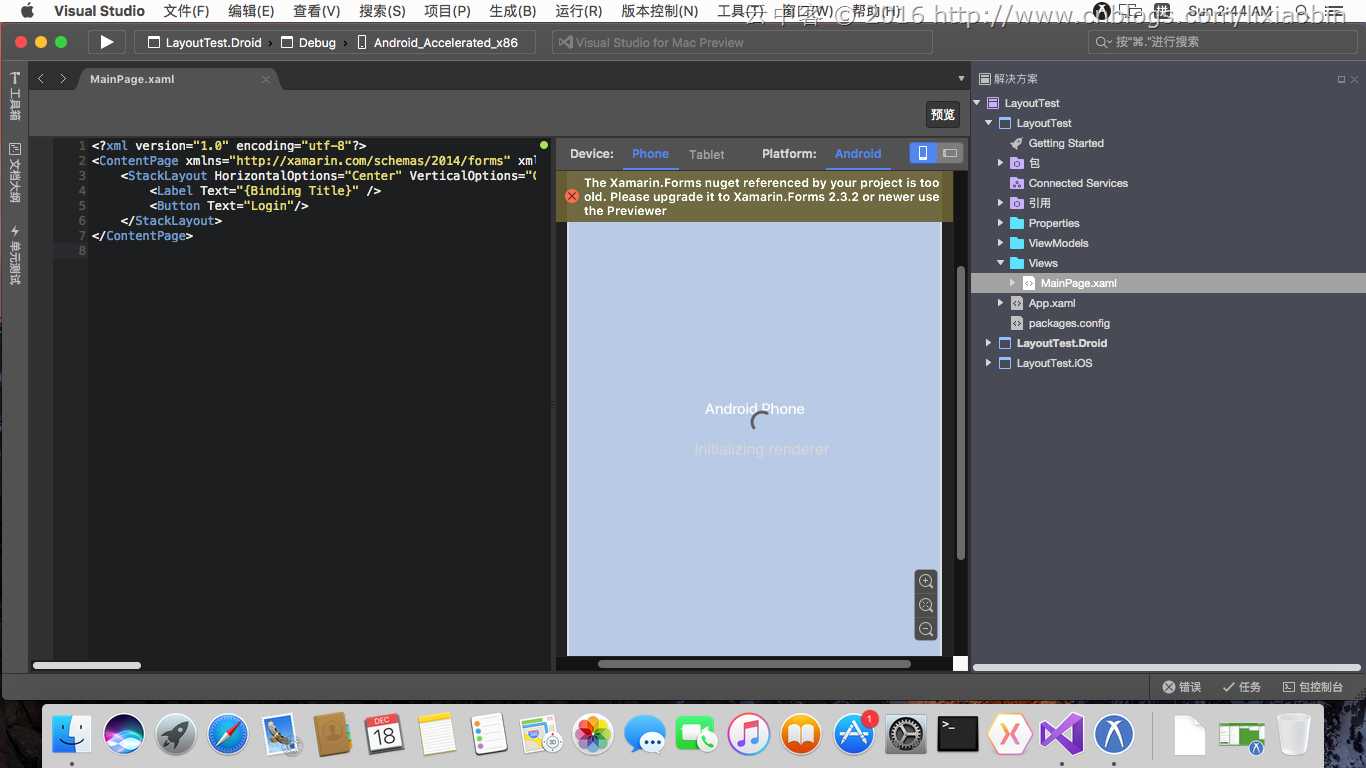1366x768 pixels.
Task: Click the code editor horizontal scrollbar
Action: tap(87, 665)
